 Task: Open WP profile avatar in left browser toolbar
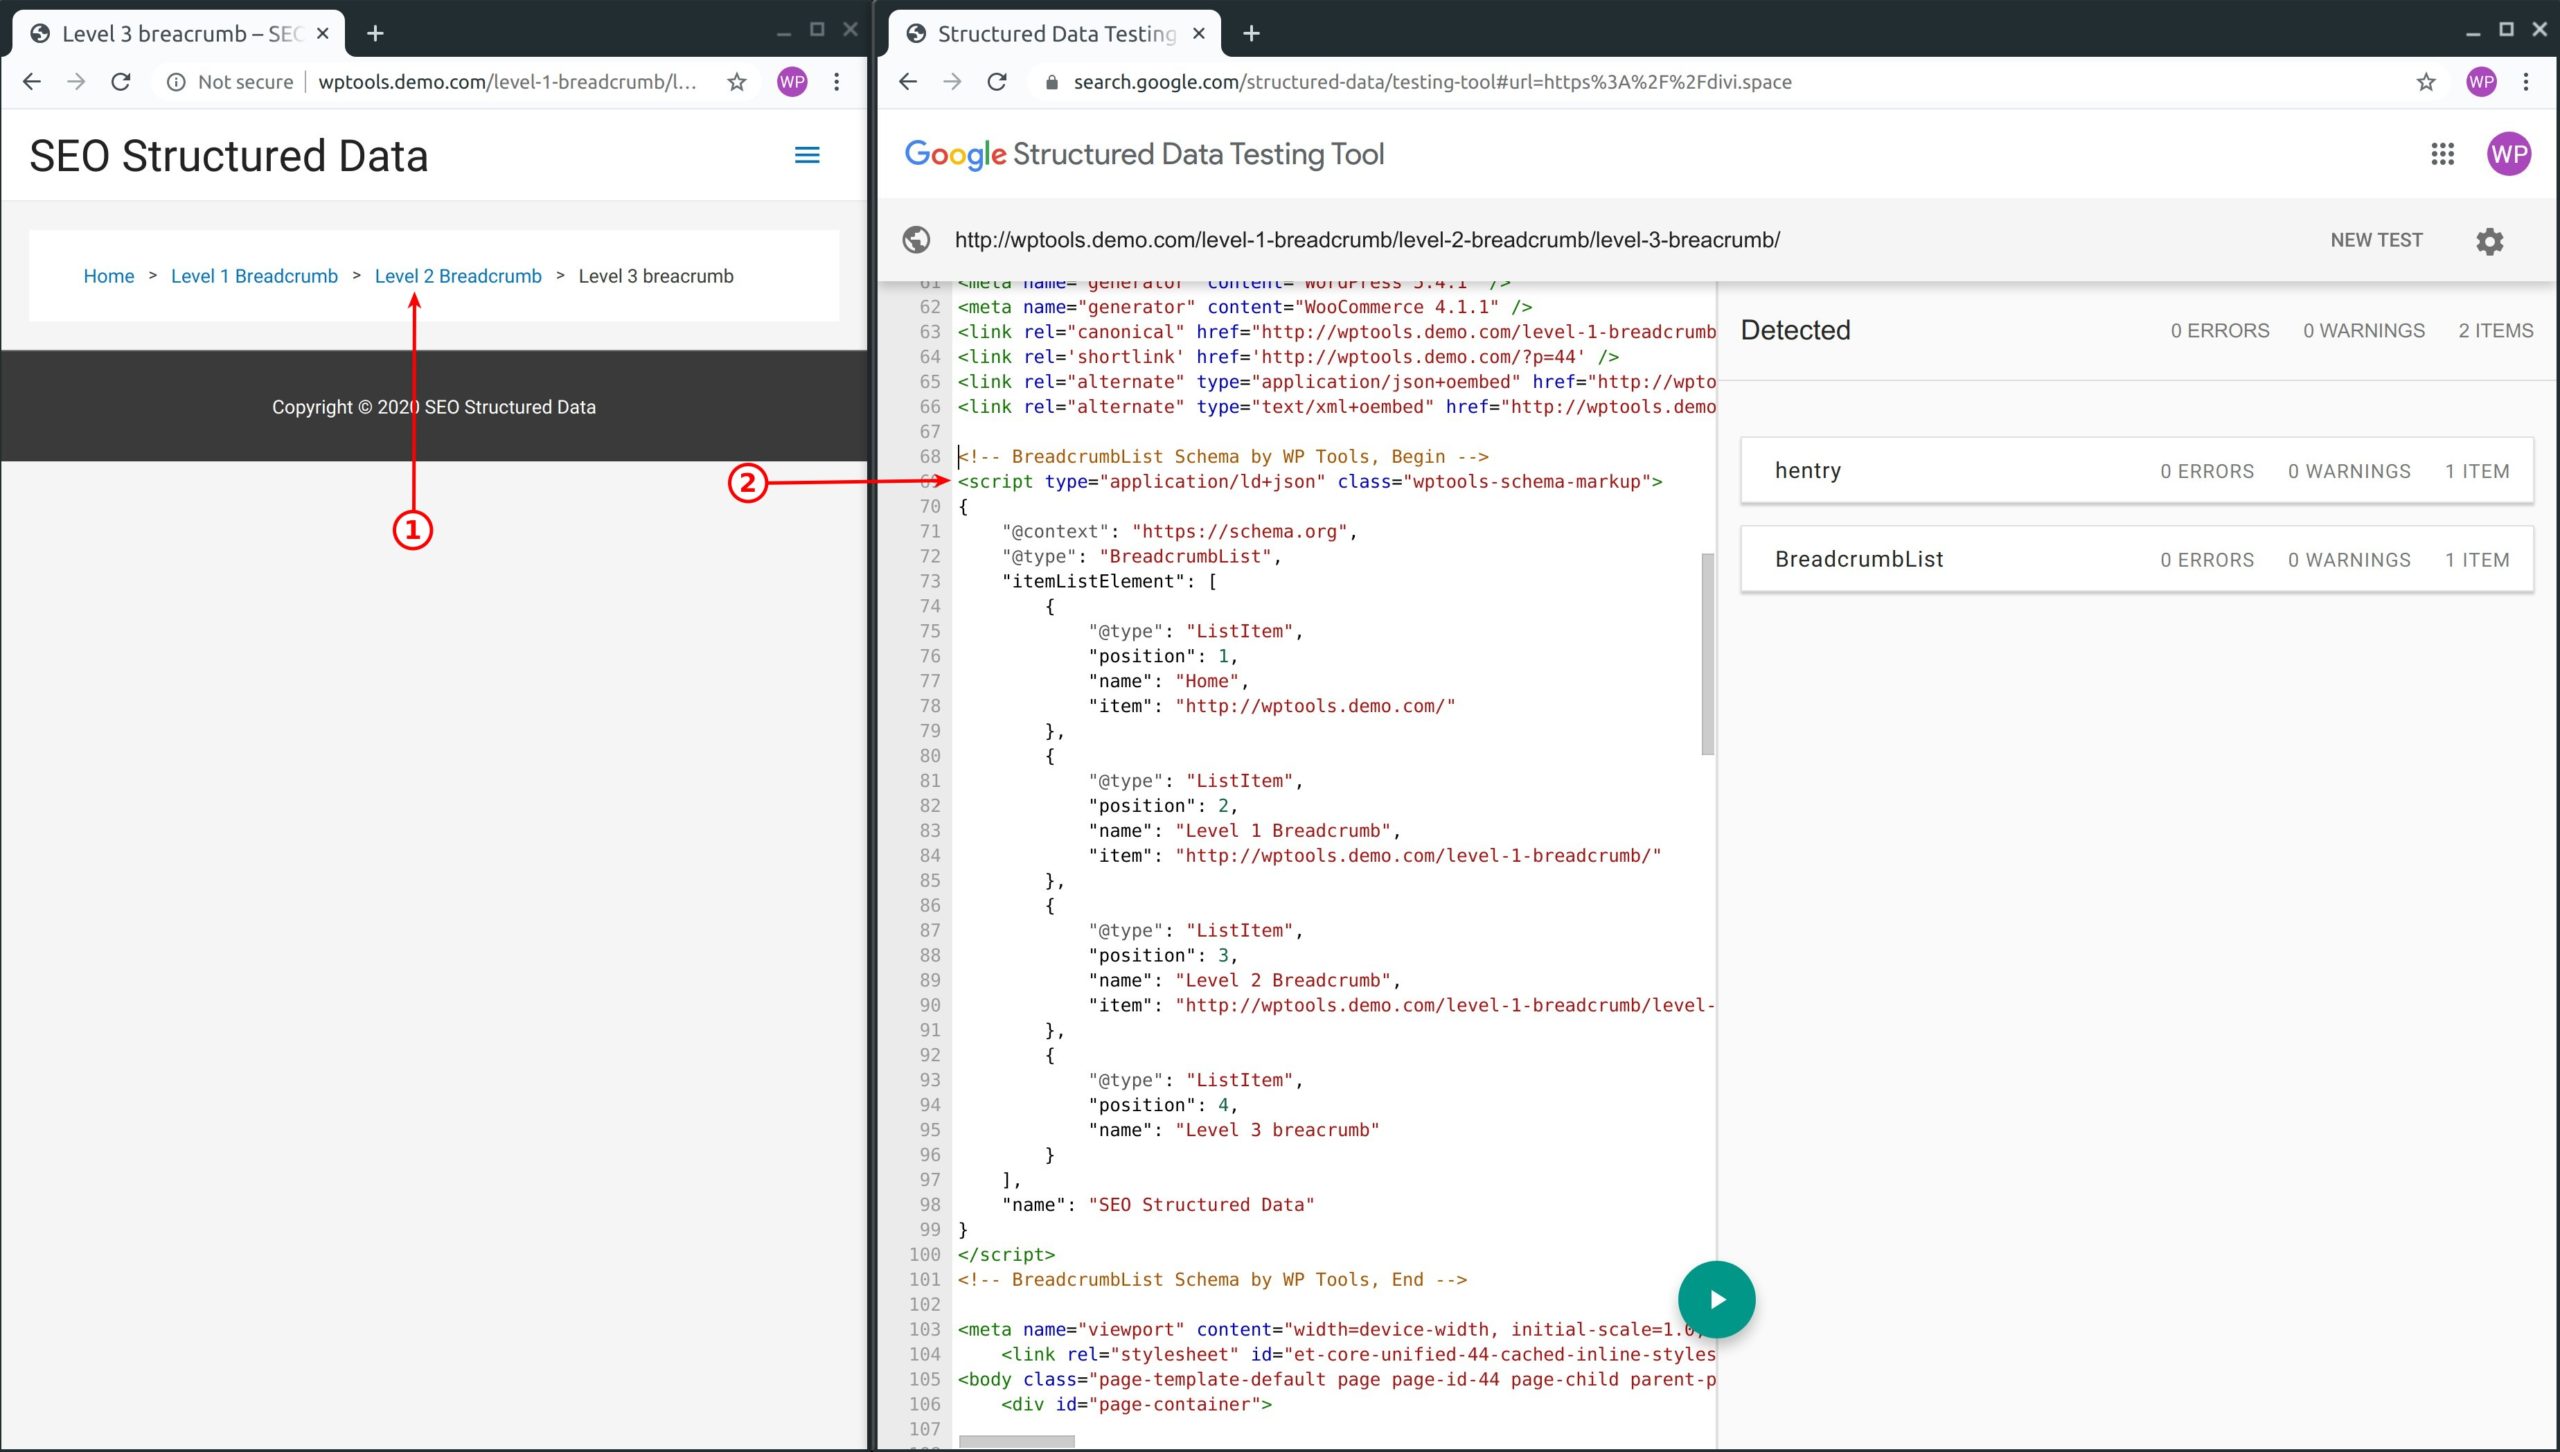tap(792, 82)
